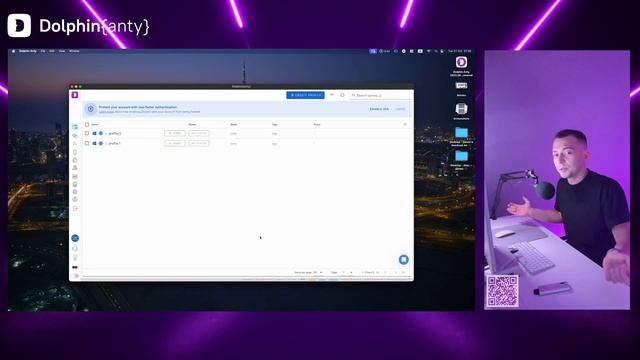The image size is (640, 360).
Task: Select the profile 2 name text
Action: coord(115,133)
